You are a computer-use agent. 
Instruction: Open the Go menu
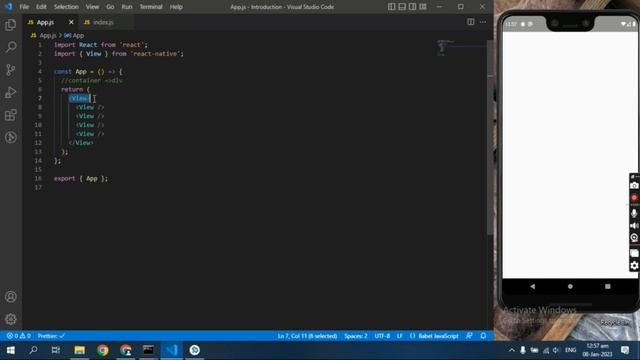[110, 7]
